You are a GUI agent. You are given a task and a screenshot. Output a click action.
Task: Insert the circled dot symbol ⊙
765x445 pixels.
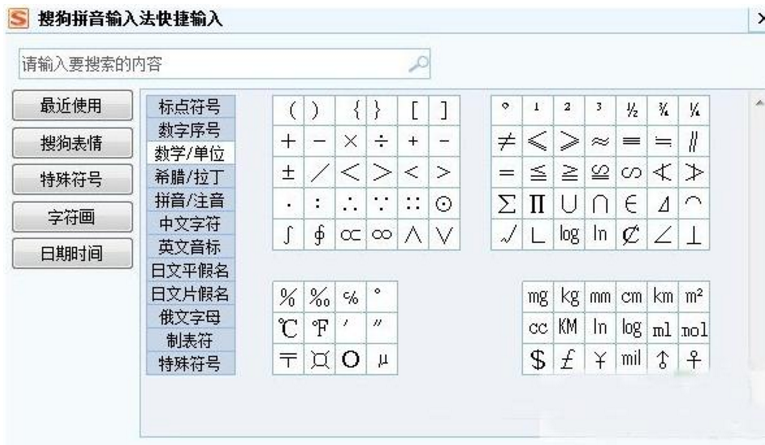point(443,203)
